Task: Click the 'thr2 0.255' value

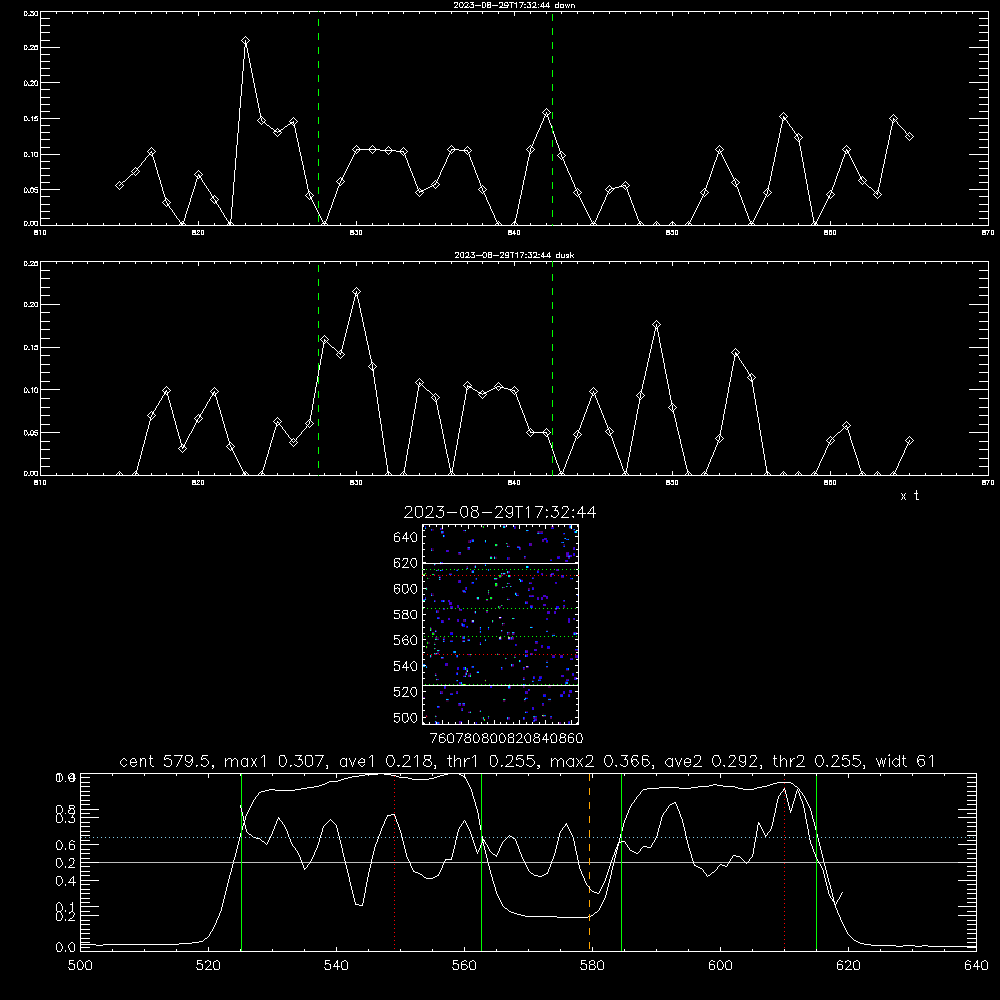Action: point(820,761)
